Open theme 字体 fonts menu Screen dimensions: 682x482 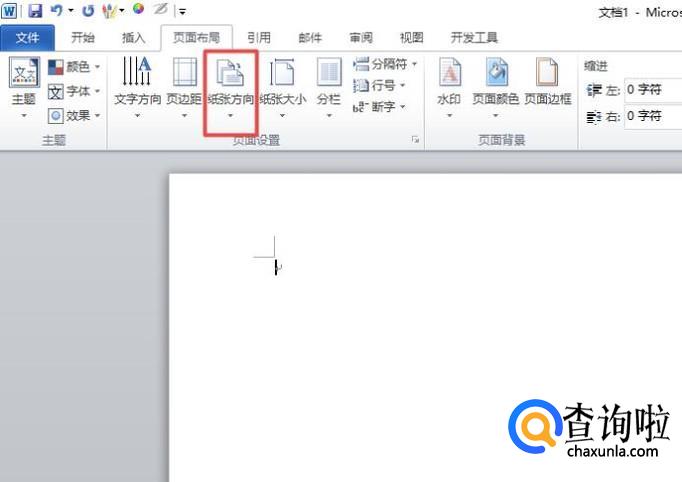point(74,91)
